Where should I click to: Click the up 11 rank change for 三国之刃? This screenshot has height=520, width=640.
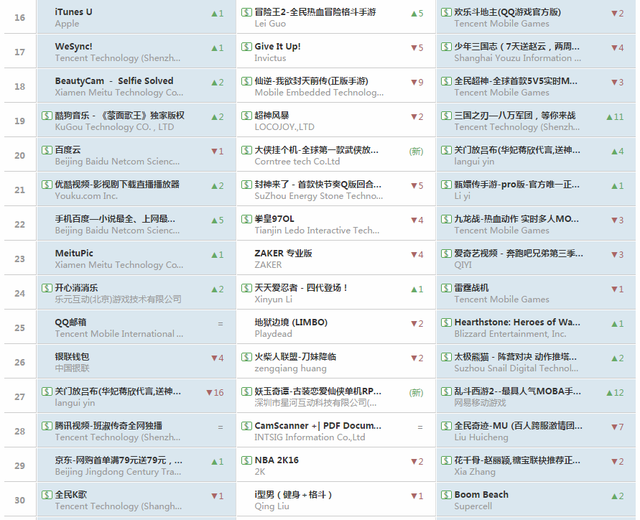615,117
